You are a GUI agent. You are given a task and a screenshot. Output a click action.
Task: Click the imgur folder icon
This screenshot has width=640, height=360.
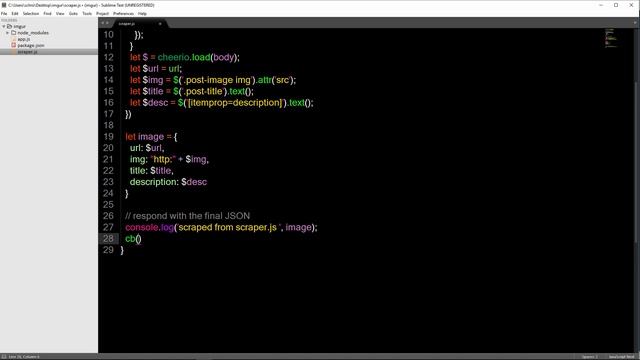[x=9, y=26]
